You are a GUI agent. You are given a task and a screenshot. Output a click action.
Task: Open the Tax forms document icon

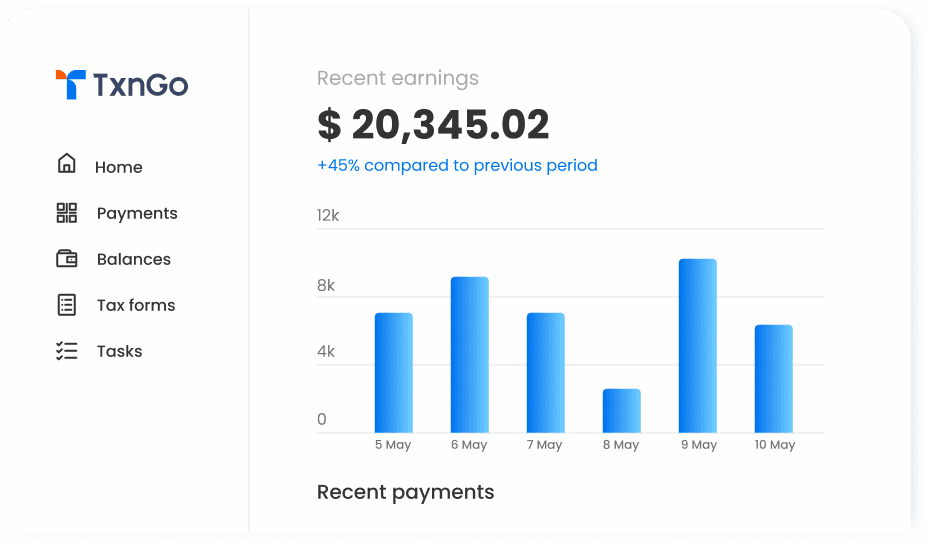(x=67, y=305)
